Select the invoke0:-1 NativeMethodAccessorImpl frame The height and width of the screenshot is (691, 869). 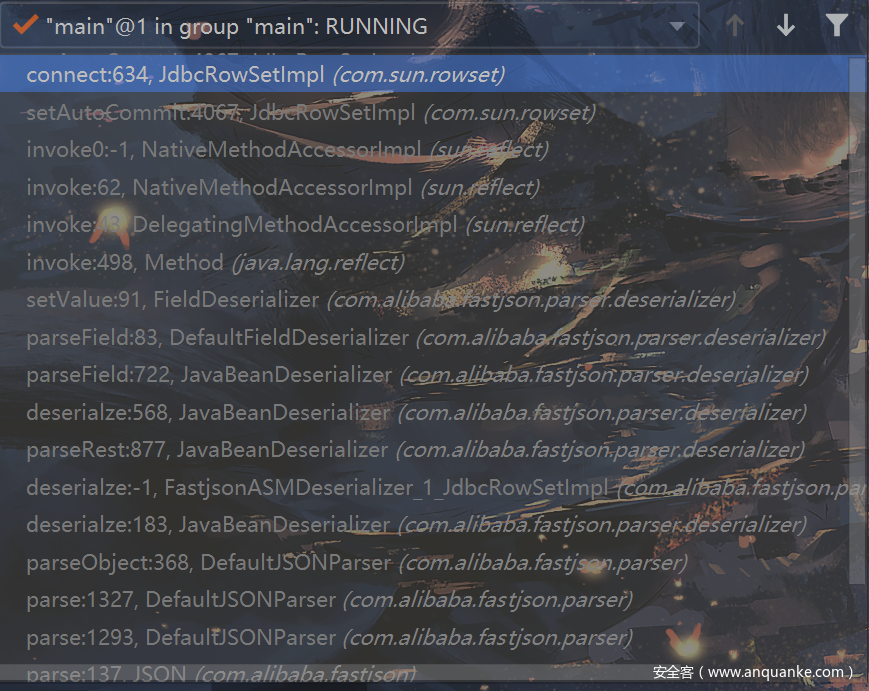coord(424,150)
